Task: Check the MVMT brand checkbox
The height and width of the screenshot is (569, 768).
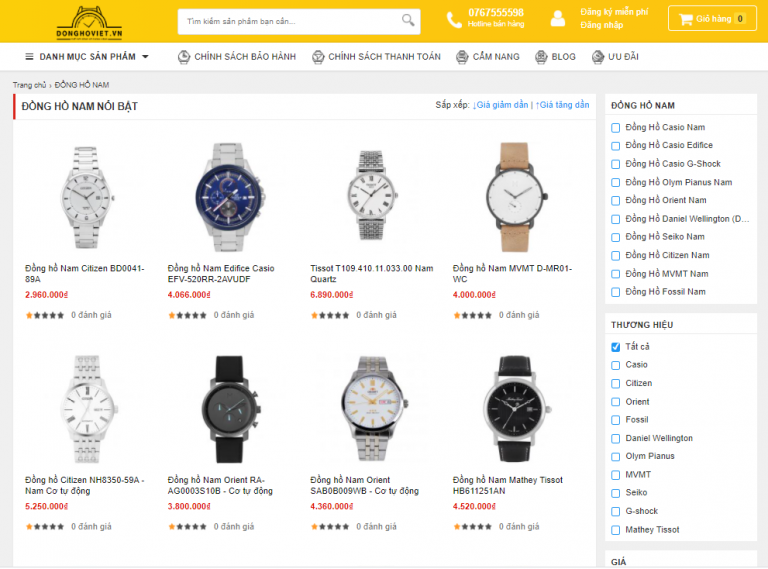Action: click(x=616, y=475)
